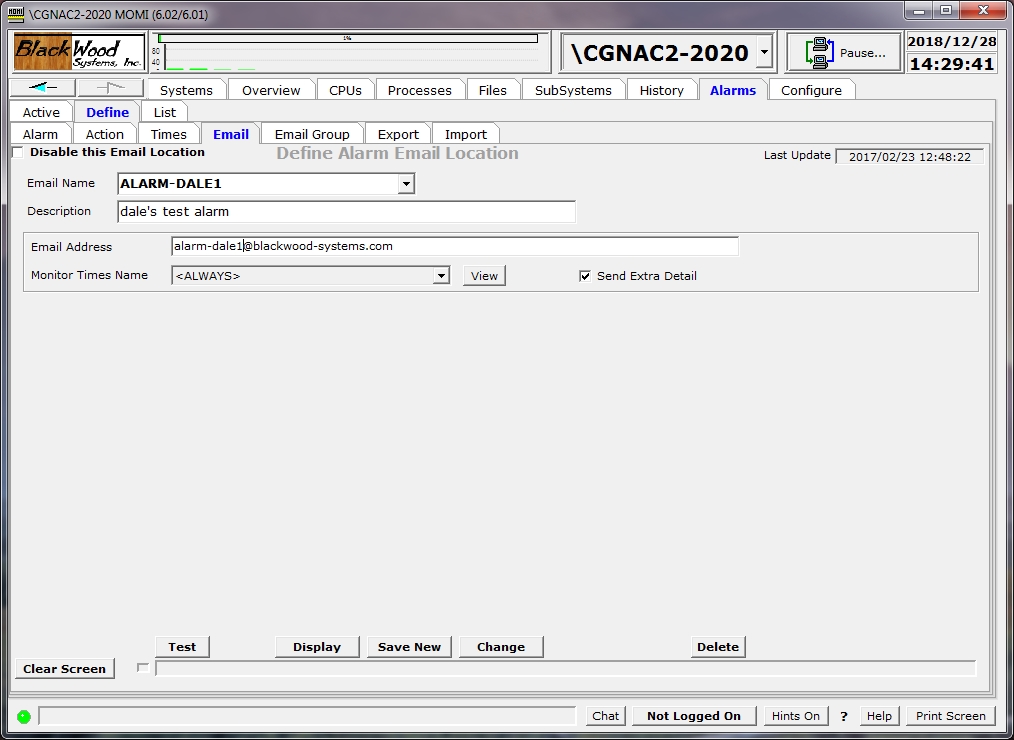Open the Email Name dropdown

coord(405,184)
